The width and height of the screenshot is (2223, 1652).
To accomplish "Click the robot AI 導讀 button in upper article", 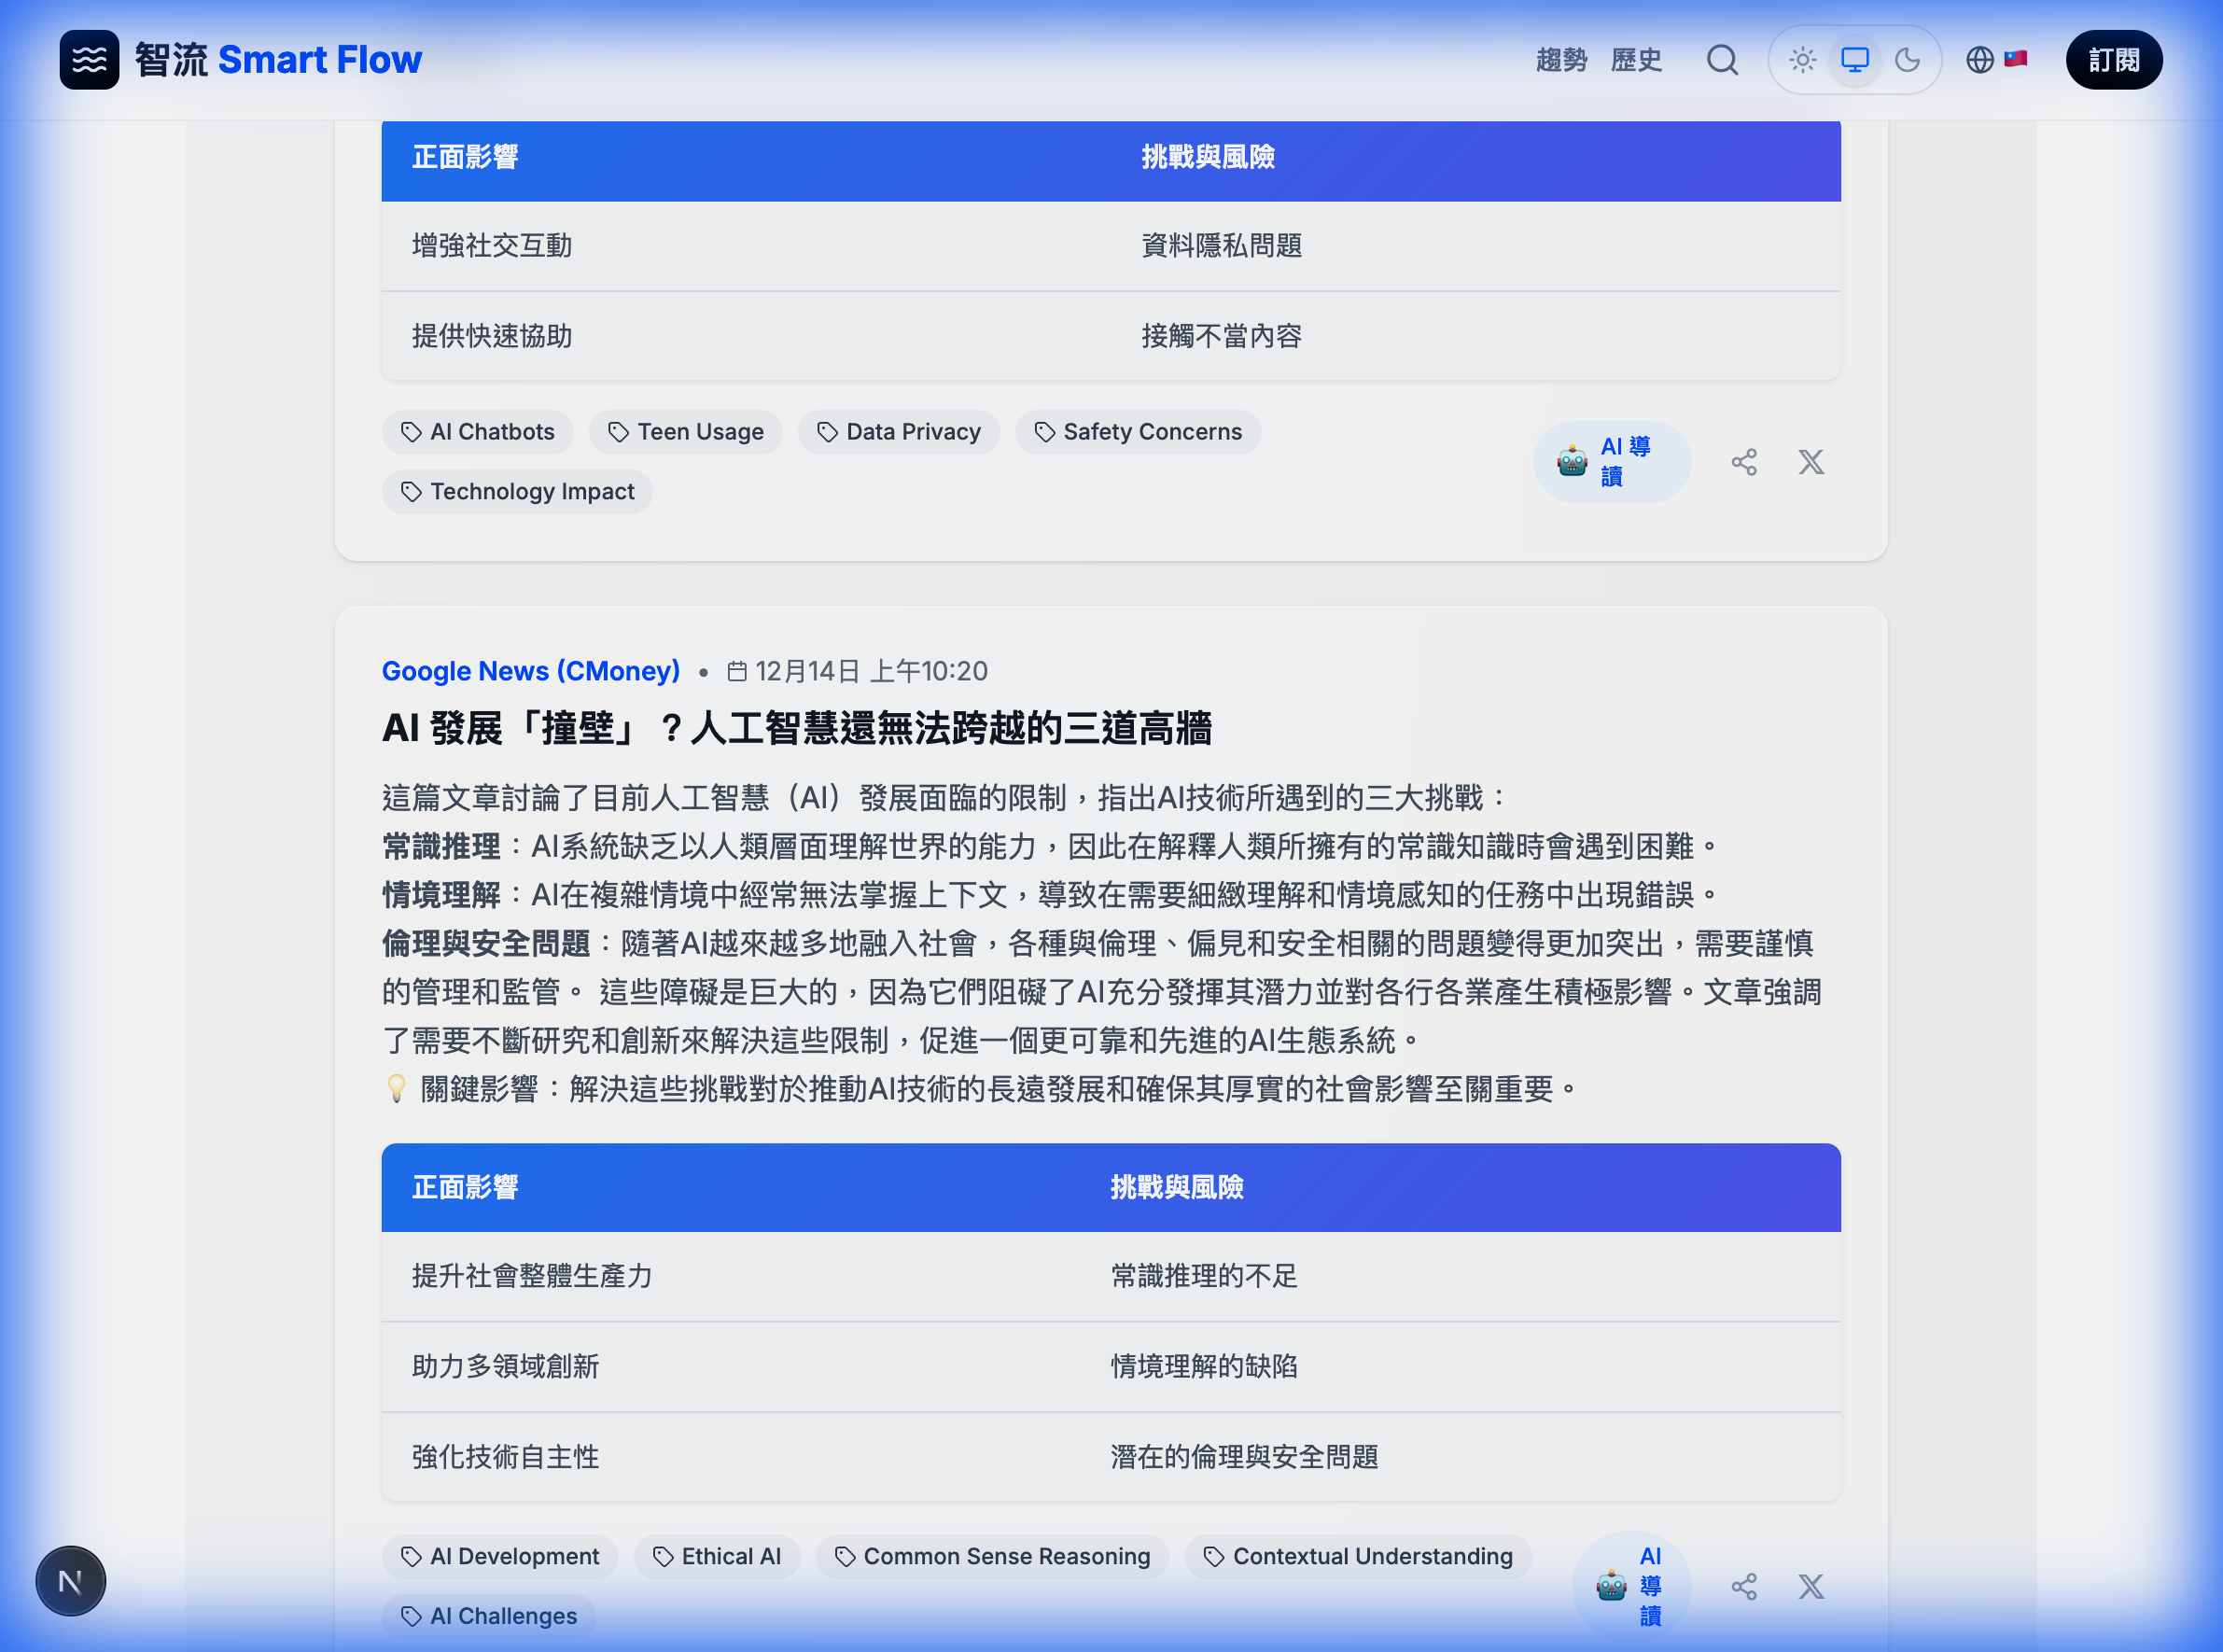I will tap(1612, 462).
